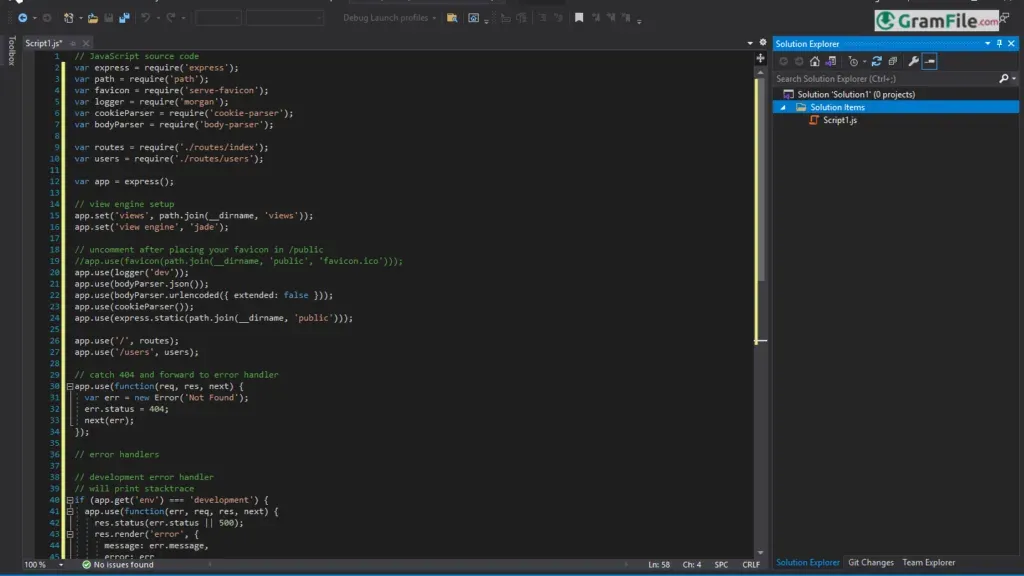This screenshot has height=576, width=1024.
Task: Click the 'Not Found' string on line 31
Action: [x=214, y=398]
